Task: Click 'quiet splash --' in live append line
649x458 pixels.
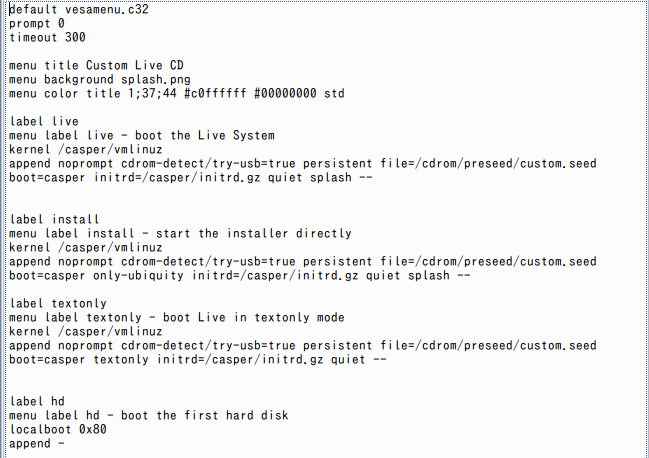Action: point(320,177)
